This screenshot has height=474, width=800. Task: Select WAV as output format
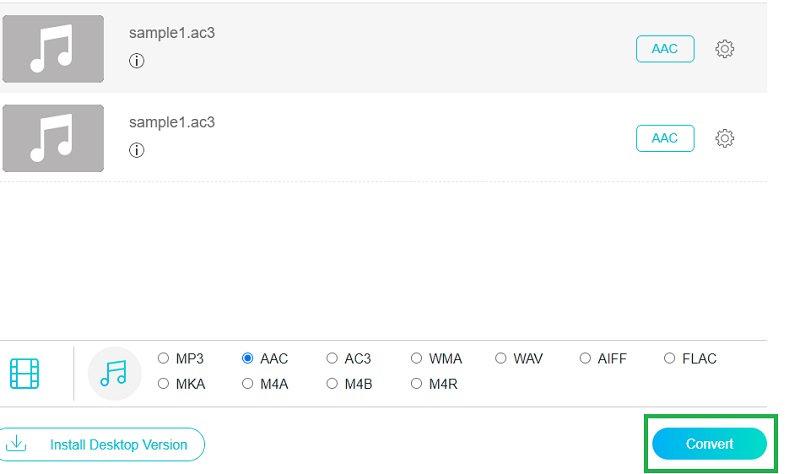[501, 359]
